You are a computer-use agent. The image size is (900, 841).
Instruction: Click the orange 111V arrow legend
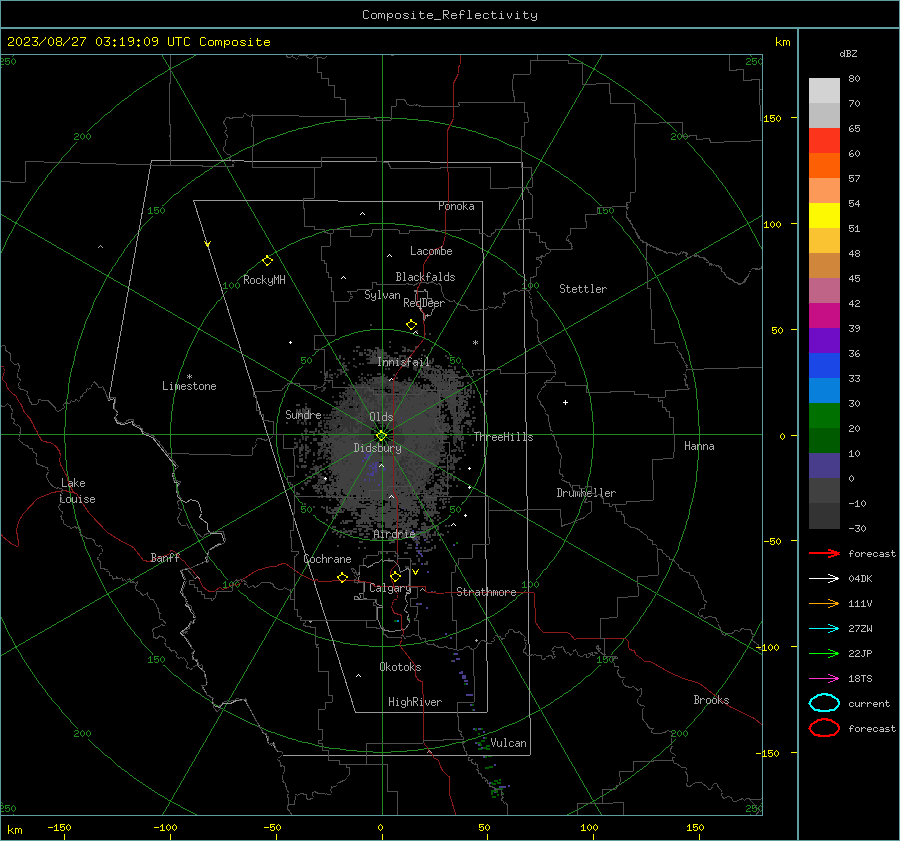point(824,603)
